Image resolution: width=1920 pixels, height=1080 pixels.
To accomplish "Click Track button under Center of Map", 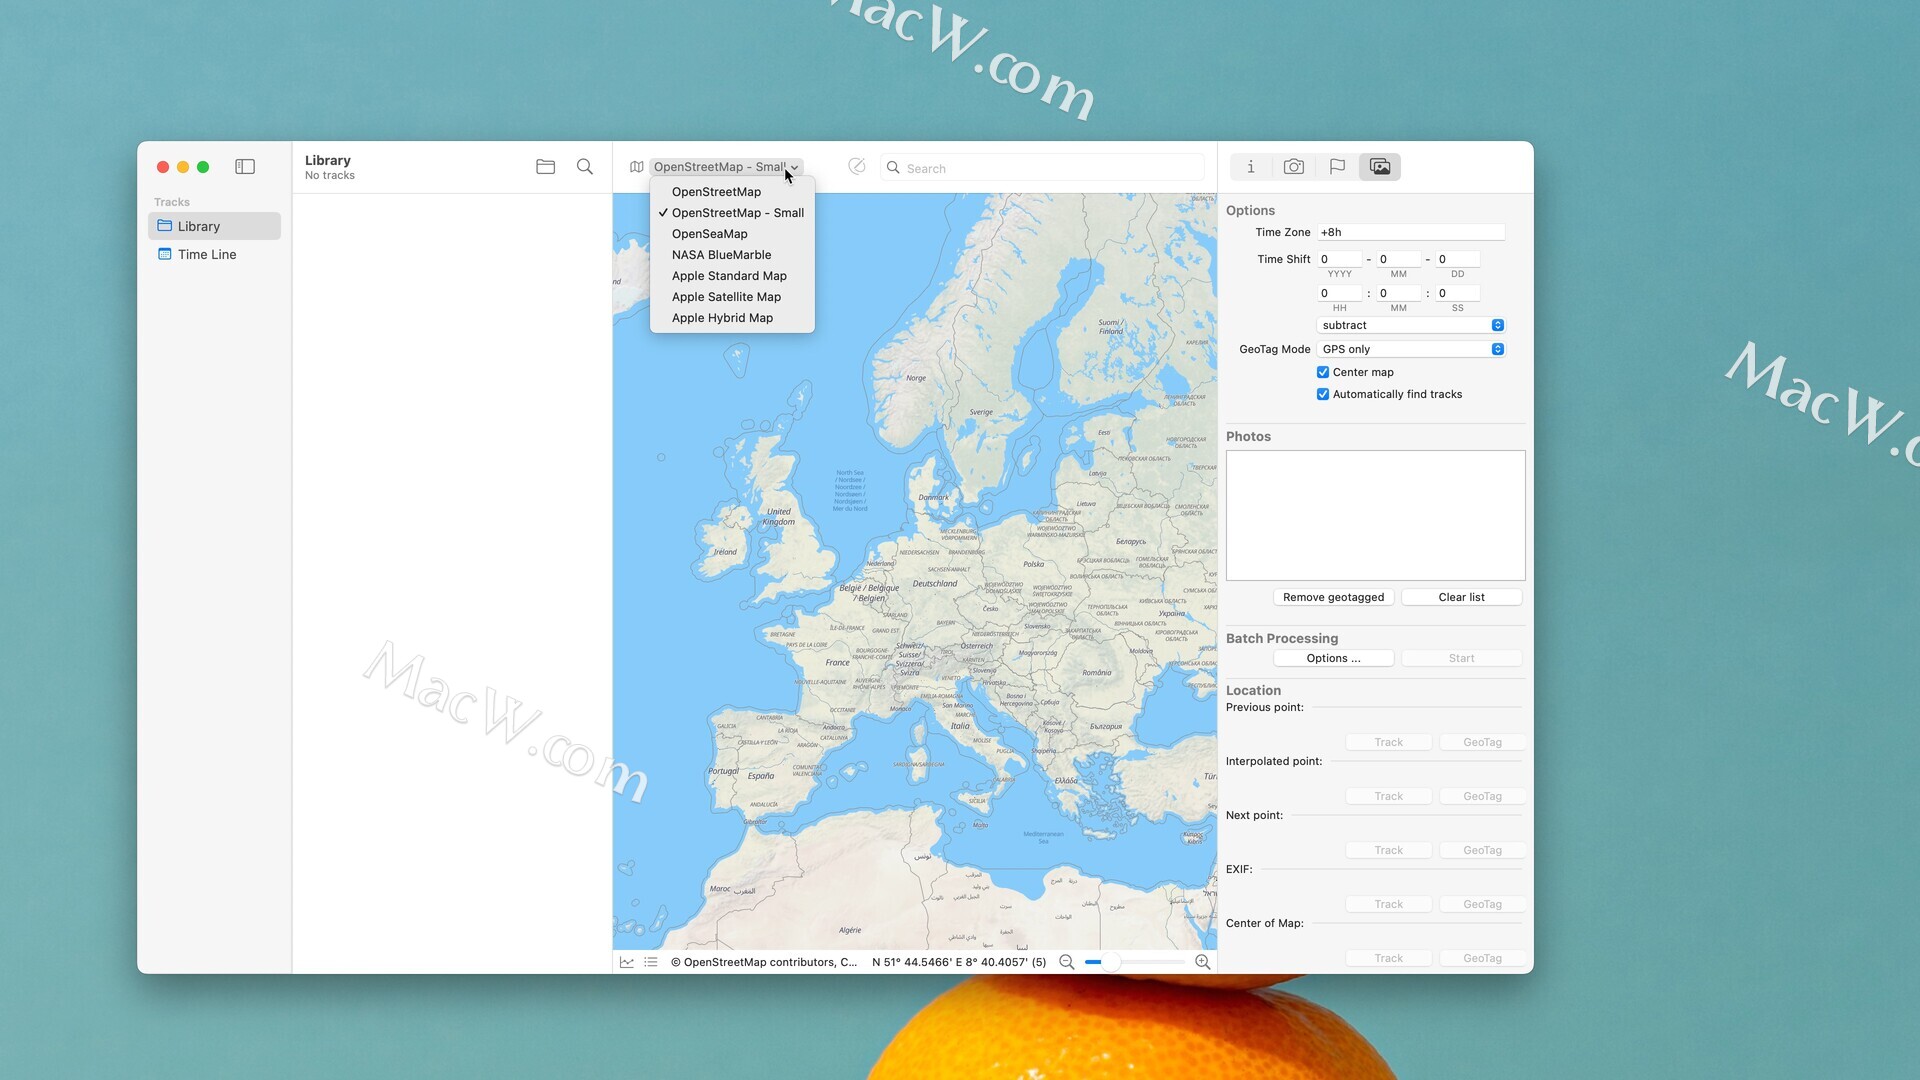I will point(1388,958).
